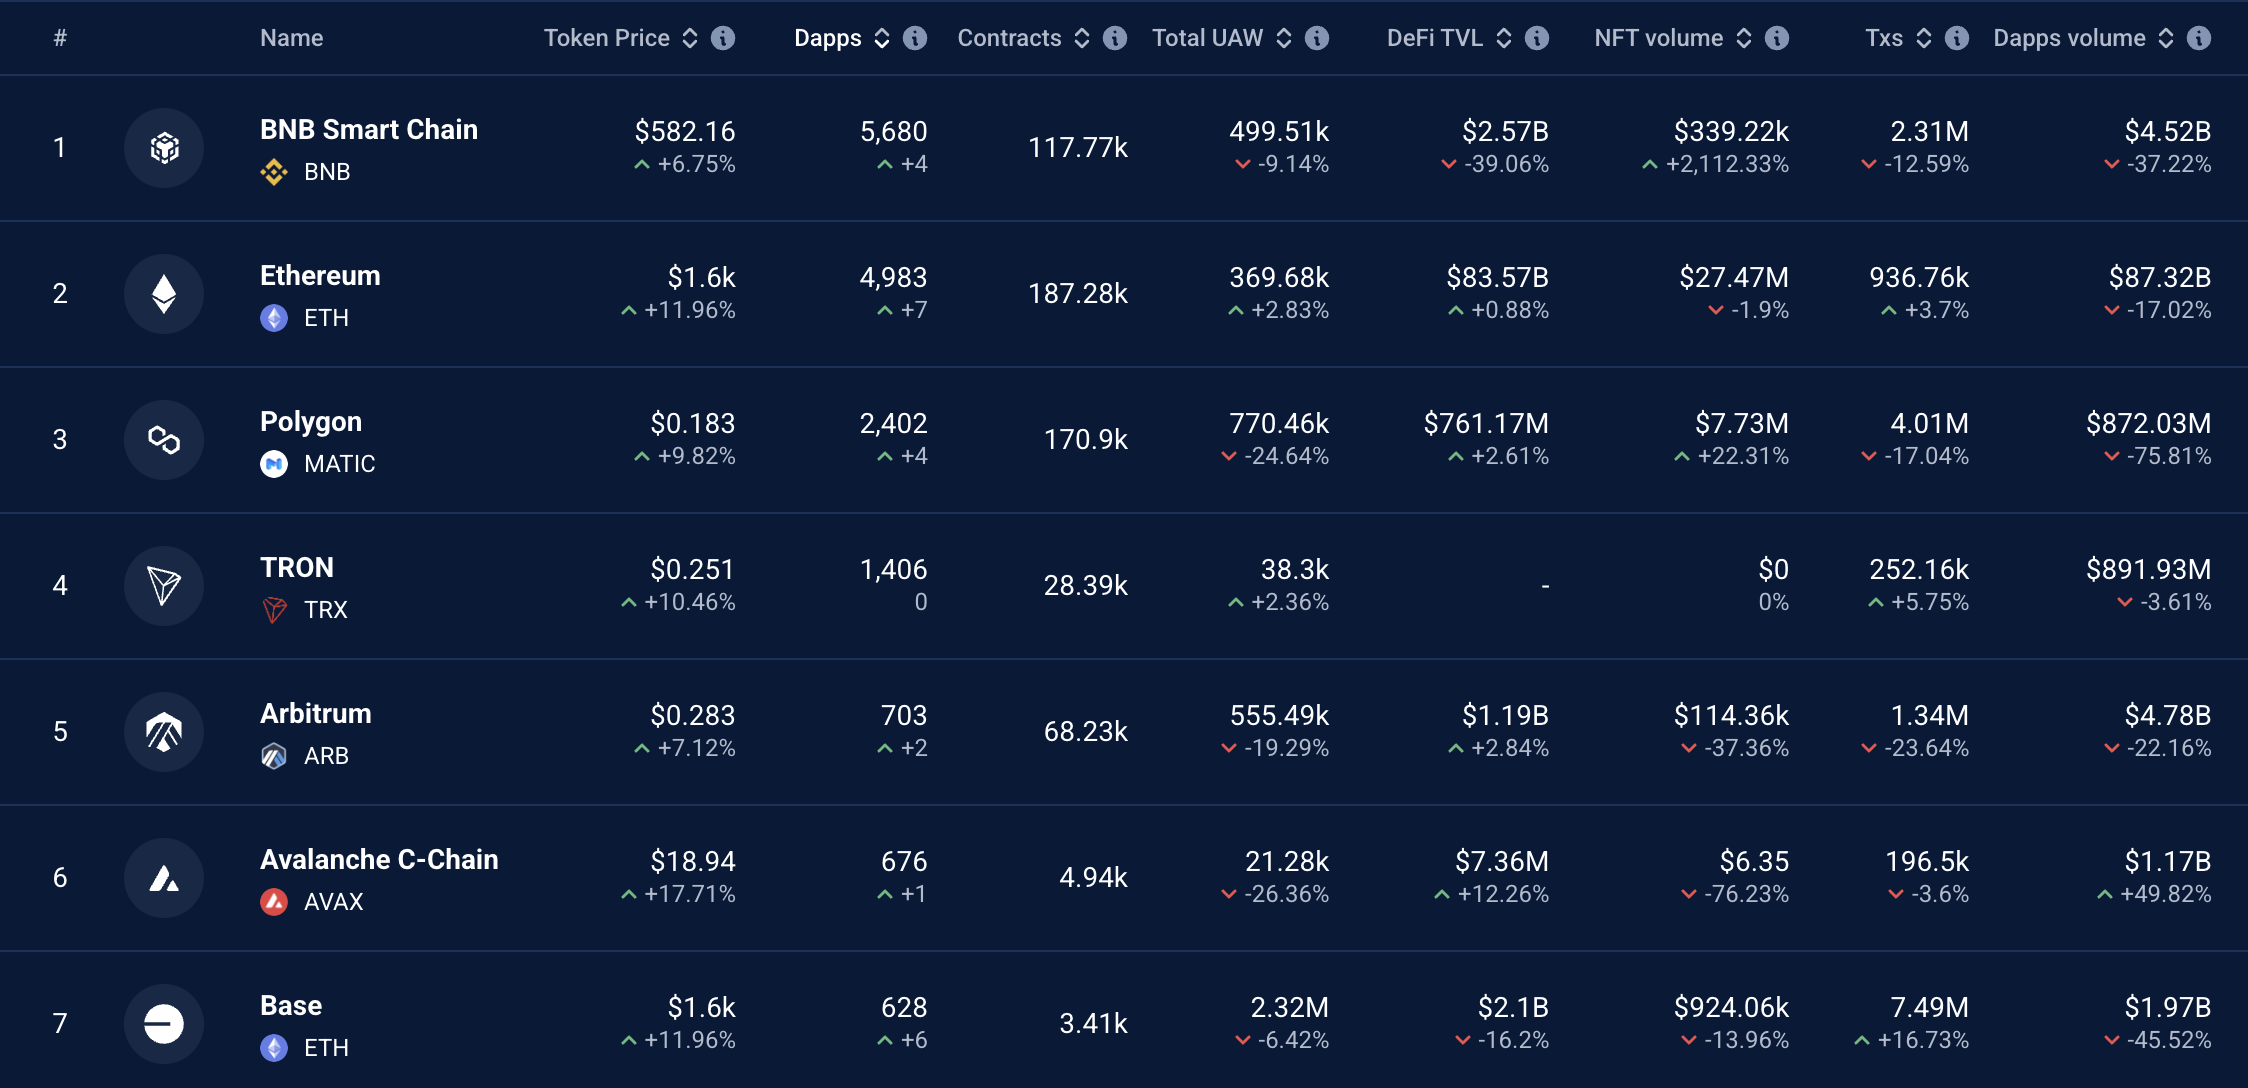Click the BNB Smart Chain logo icon
The height and width of the screenshot is (1088, 2248).
[x=165, y=147]
